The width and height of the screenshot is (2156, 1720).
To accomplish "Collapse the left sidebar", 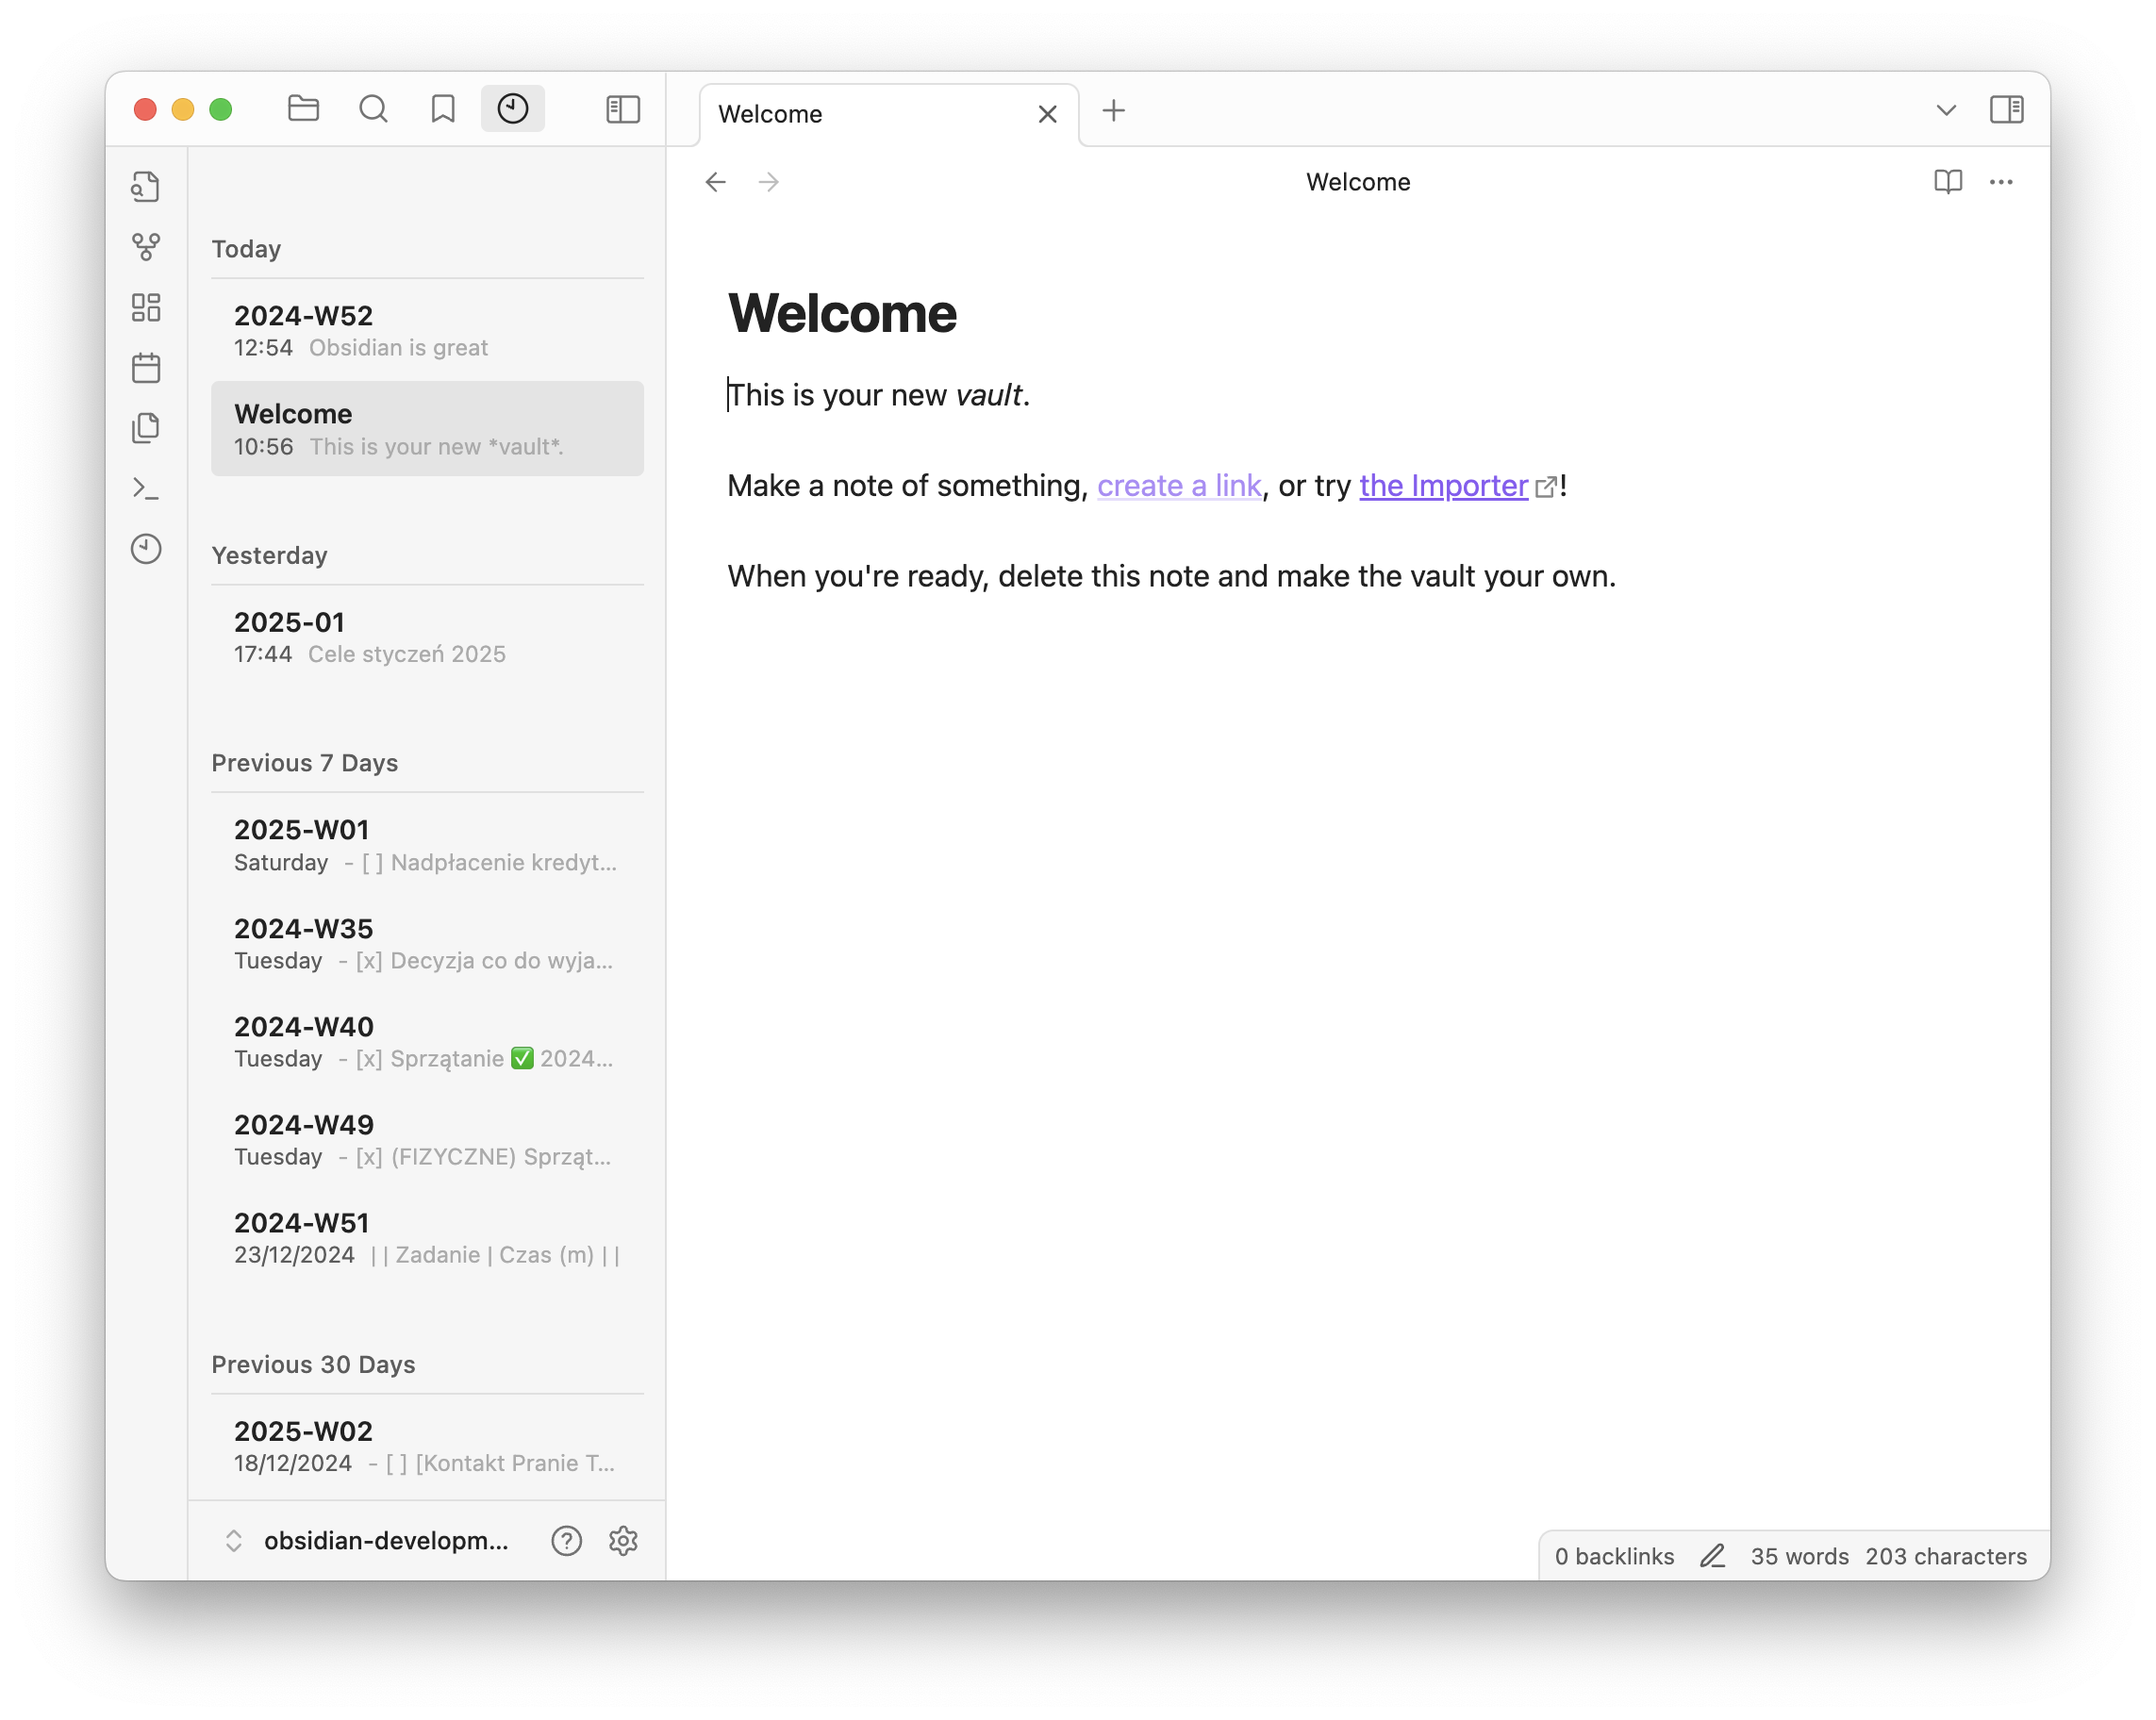I will coord(623,109).
